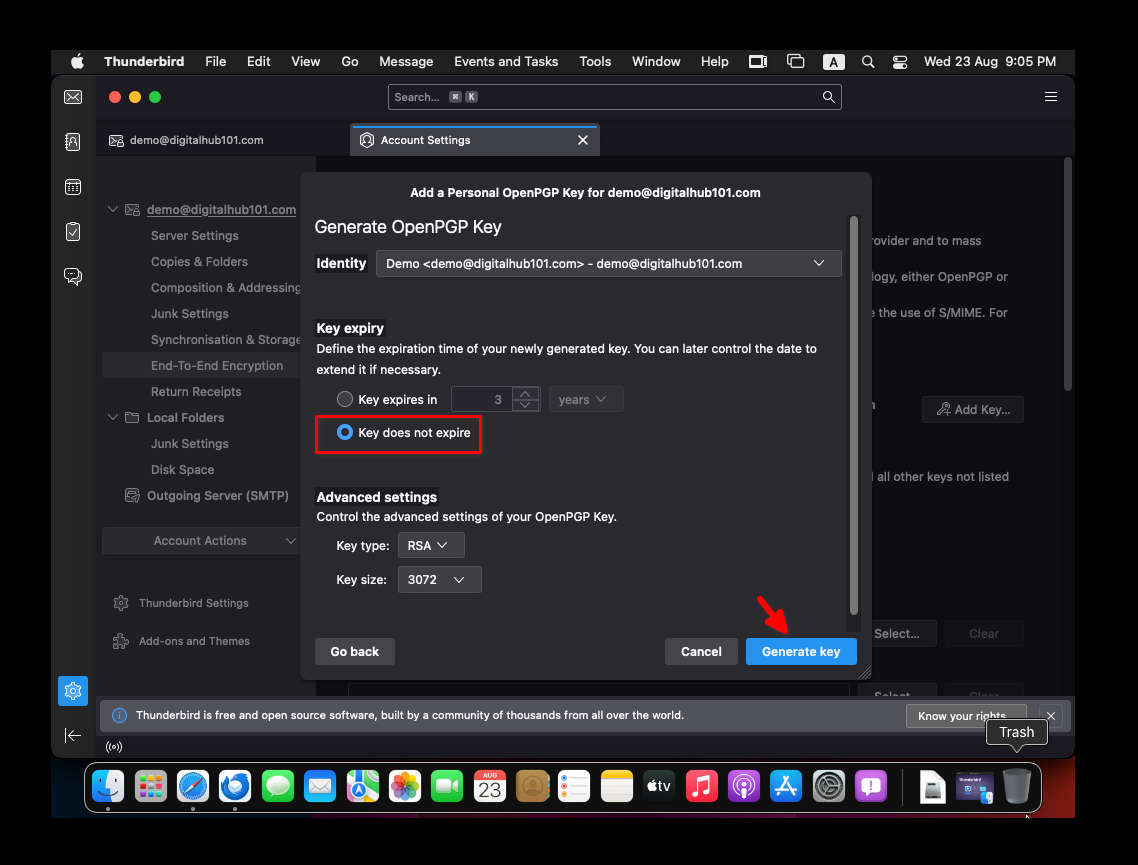Open Control Centre in menu bar
1138x865 pixels.
(900, 62)
